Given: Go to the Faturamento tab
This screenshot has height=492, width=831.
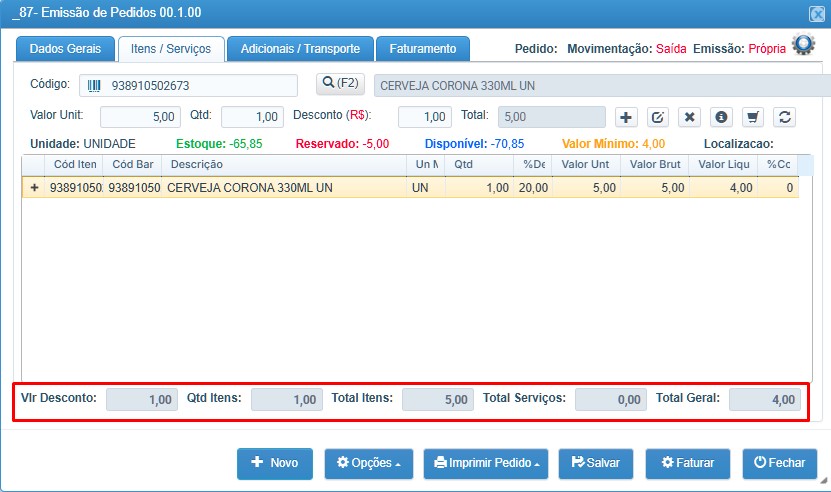Looking at the screenshot, I should click(x=423, y=49).
